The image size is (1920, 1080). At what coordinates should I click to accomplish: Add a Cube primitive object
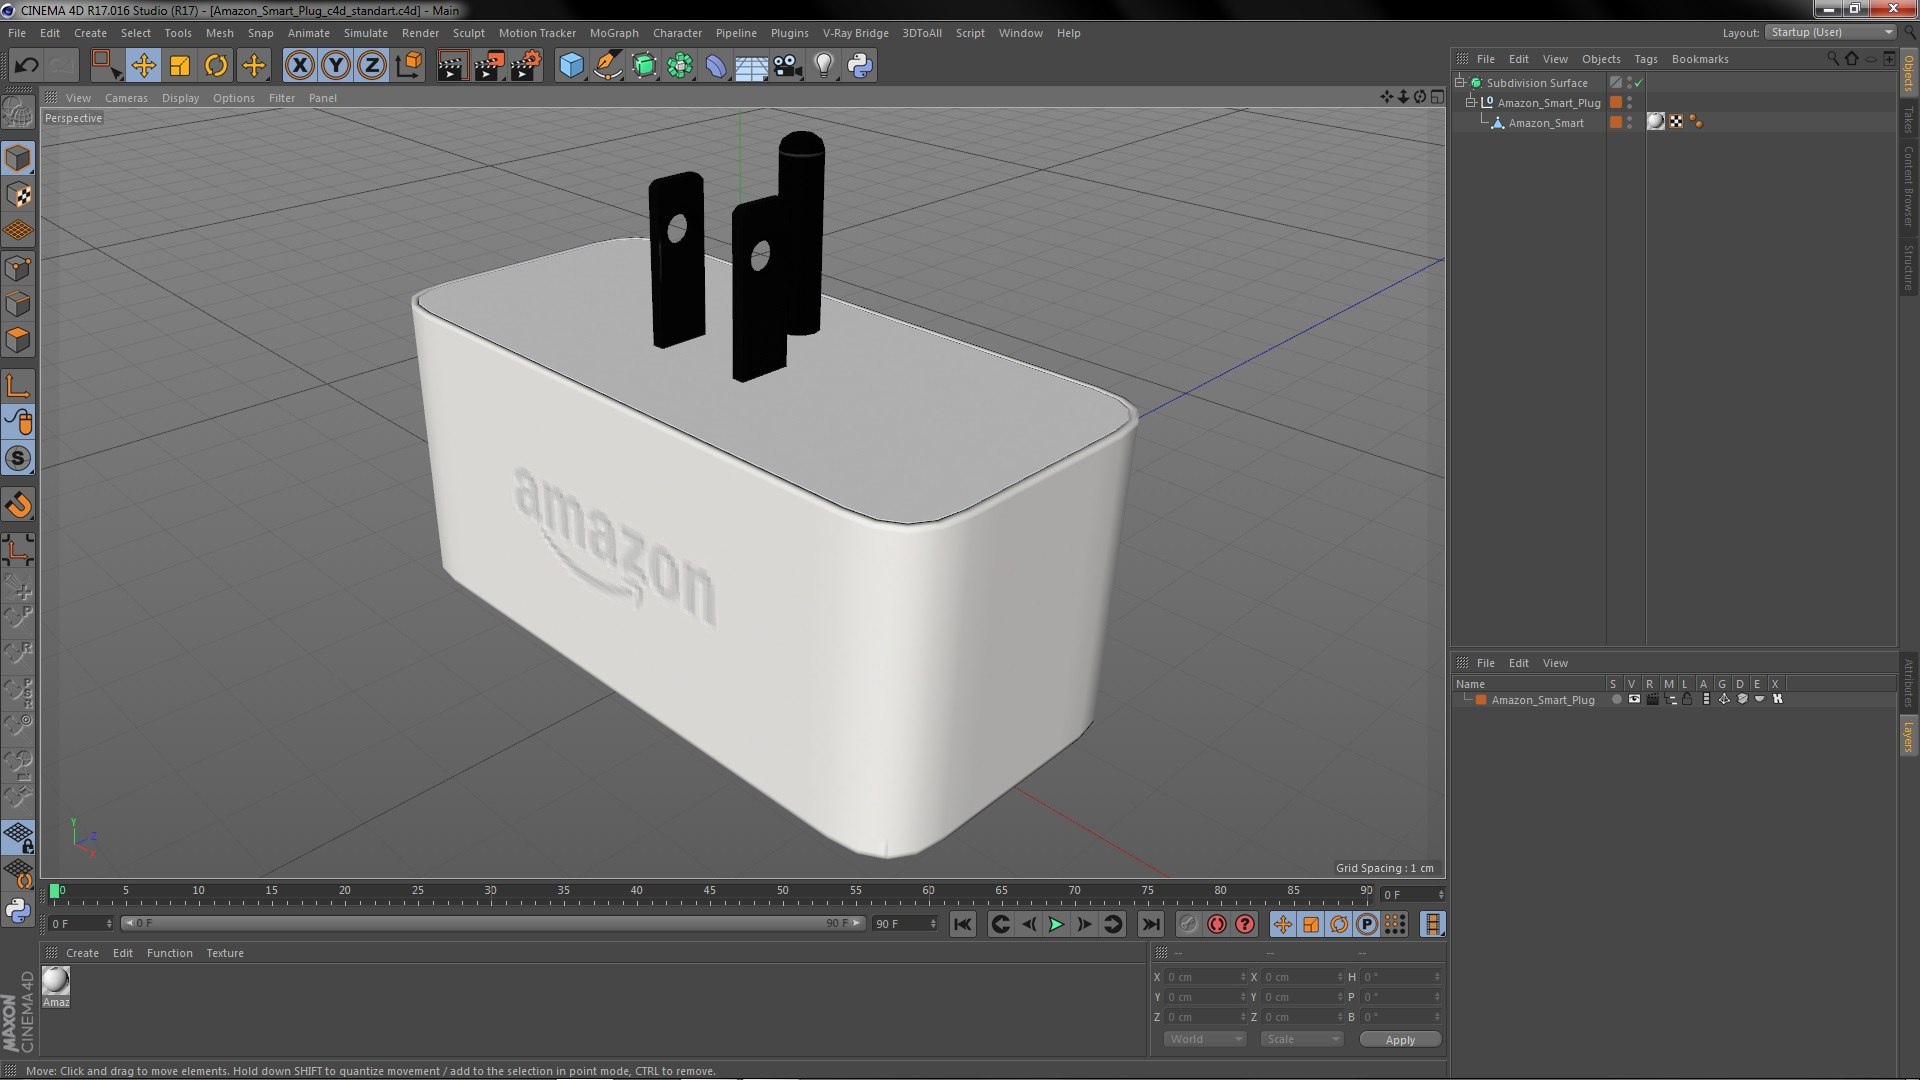pos(571,66)
